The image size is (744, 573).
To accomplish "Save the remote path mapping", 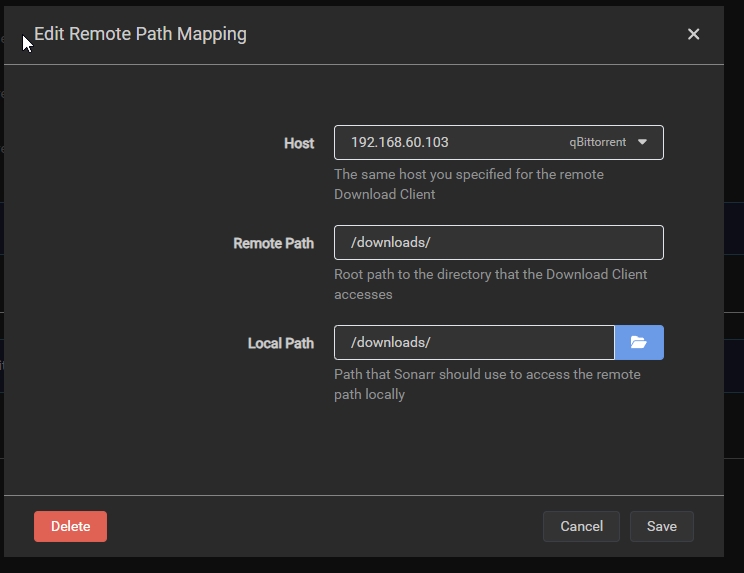I will (661, 527).
